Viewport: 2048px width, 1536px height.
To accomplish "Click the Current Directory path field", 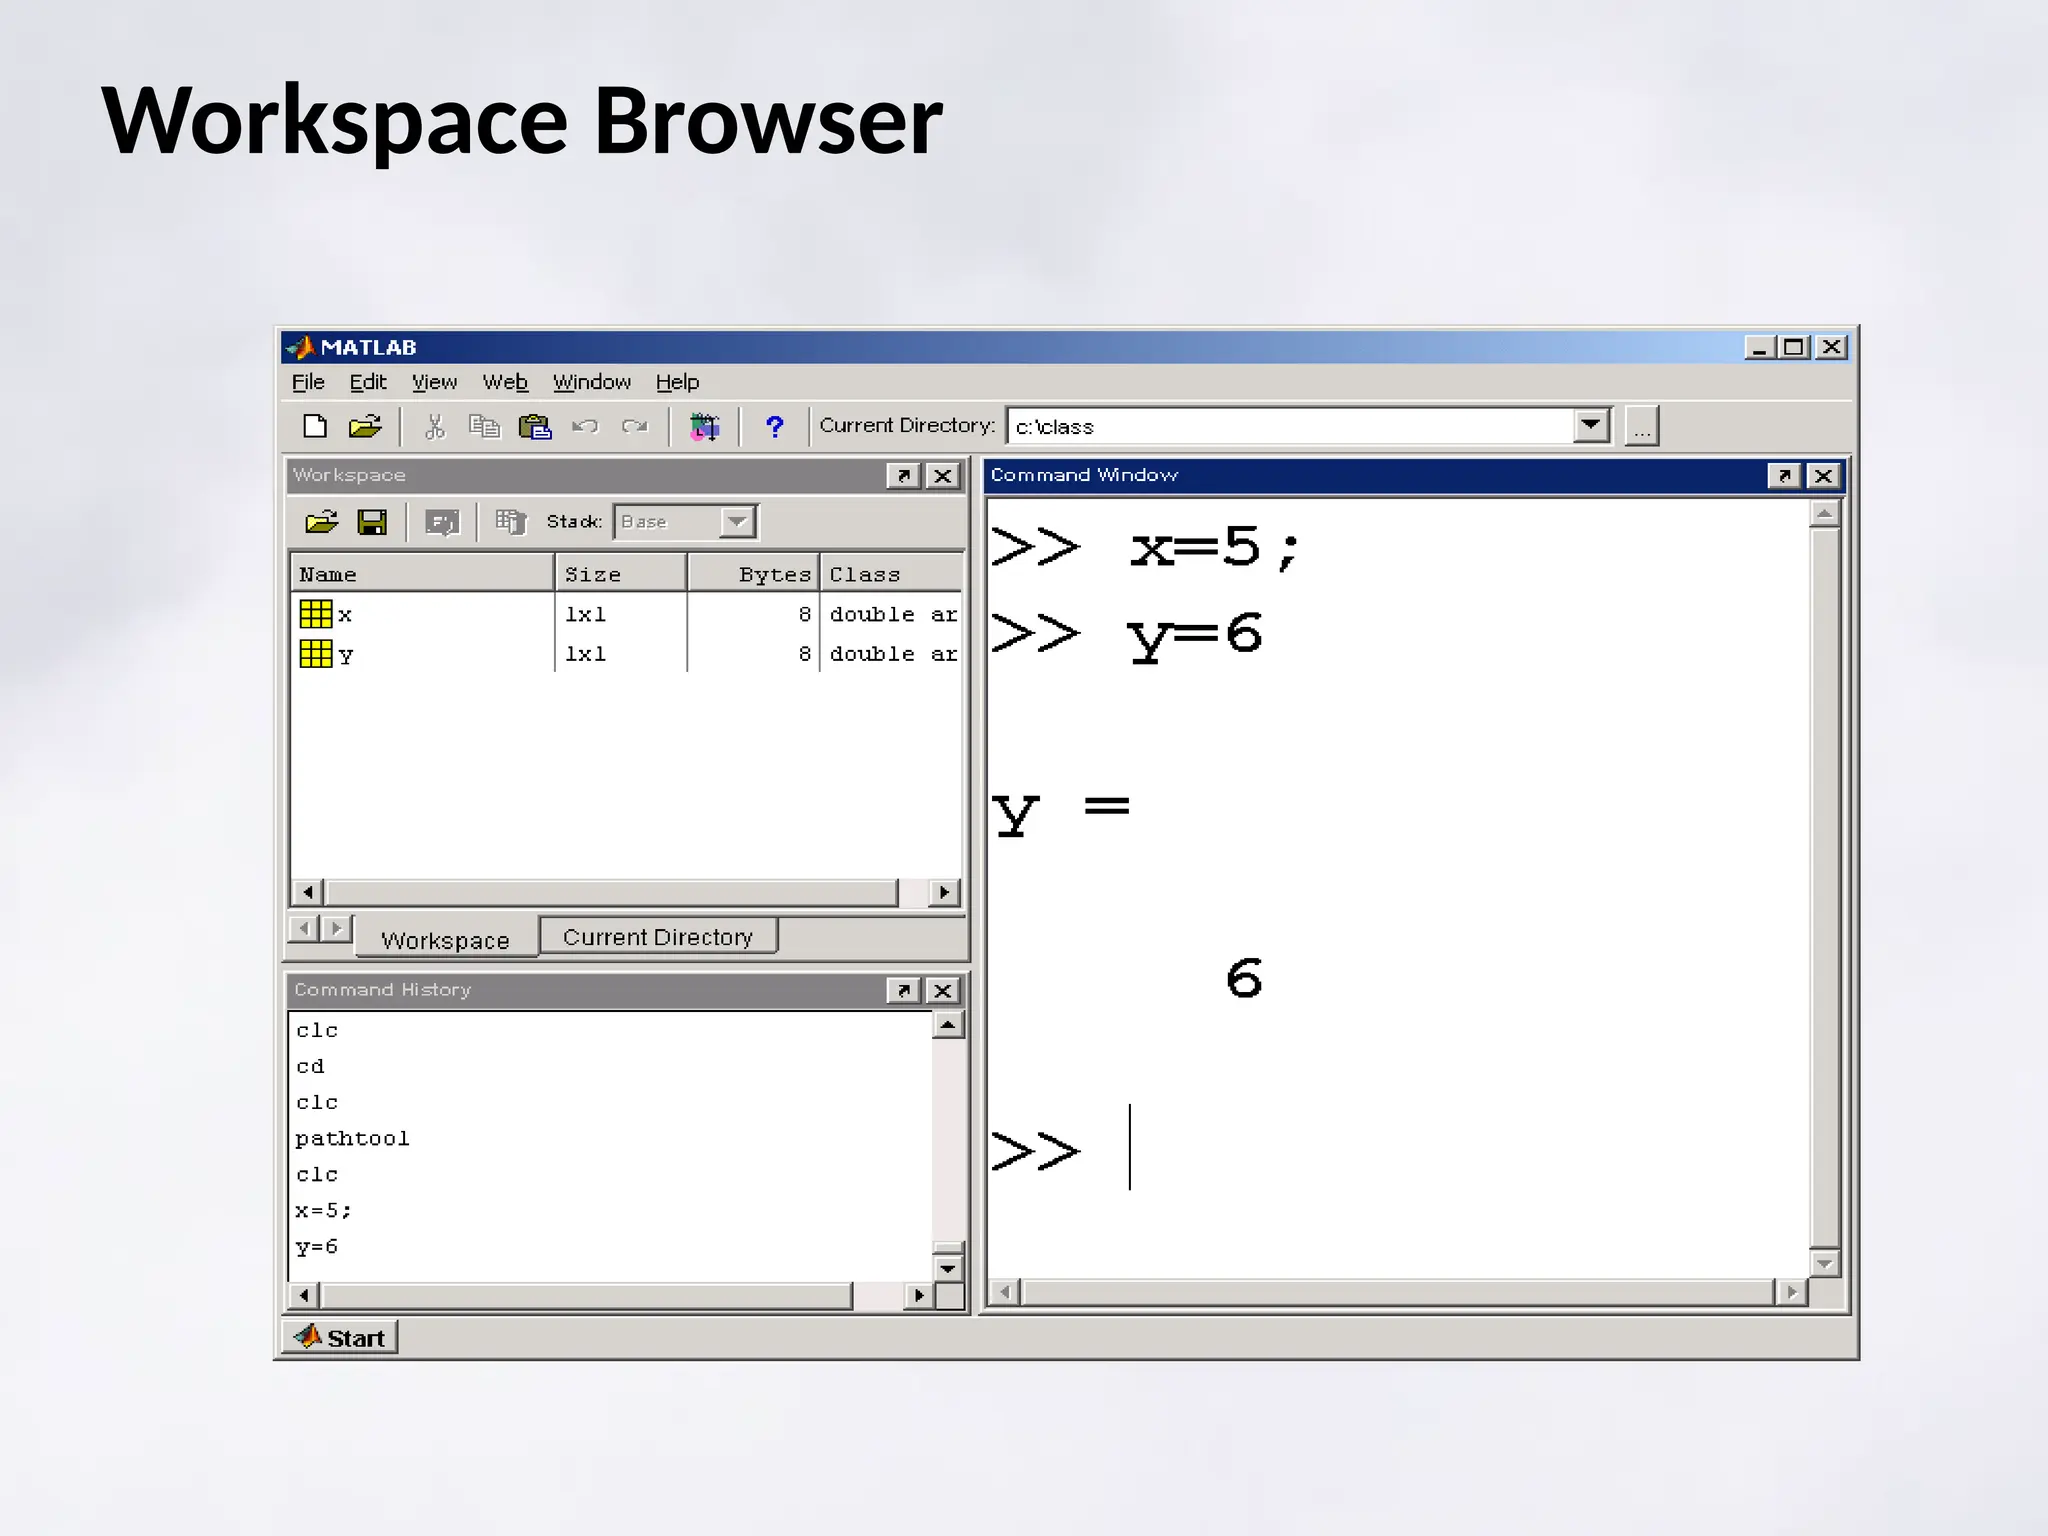I will (1290, 426).
